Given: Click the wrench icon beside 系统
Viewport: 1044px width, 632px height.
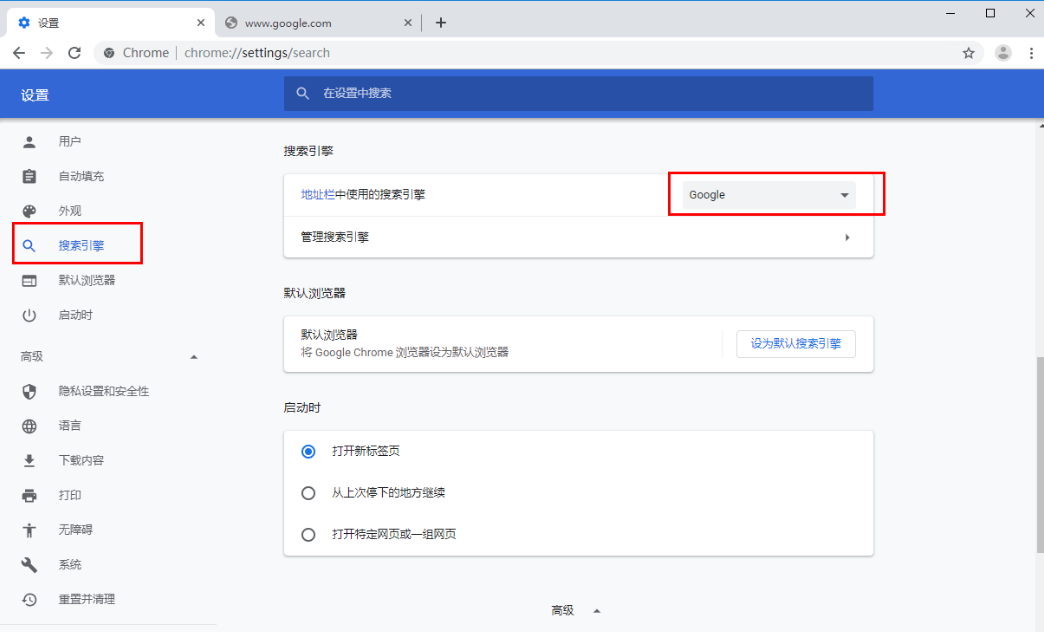Looking at the screenshot, I should 29,565.
